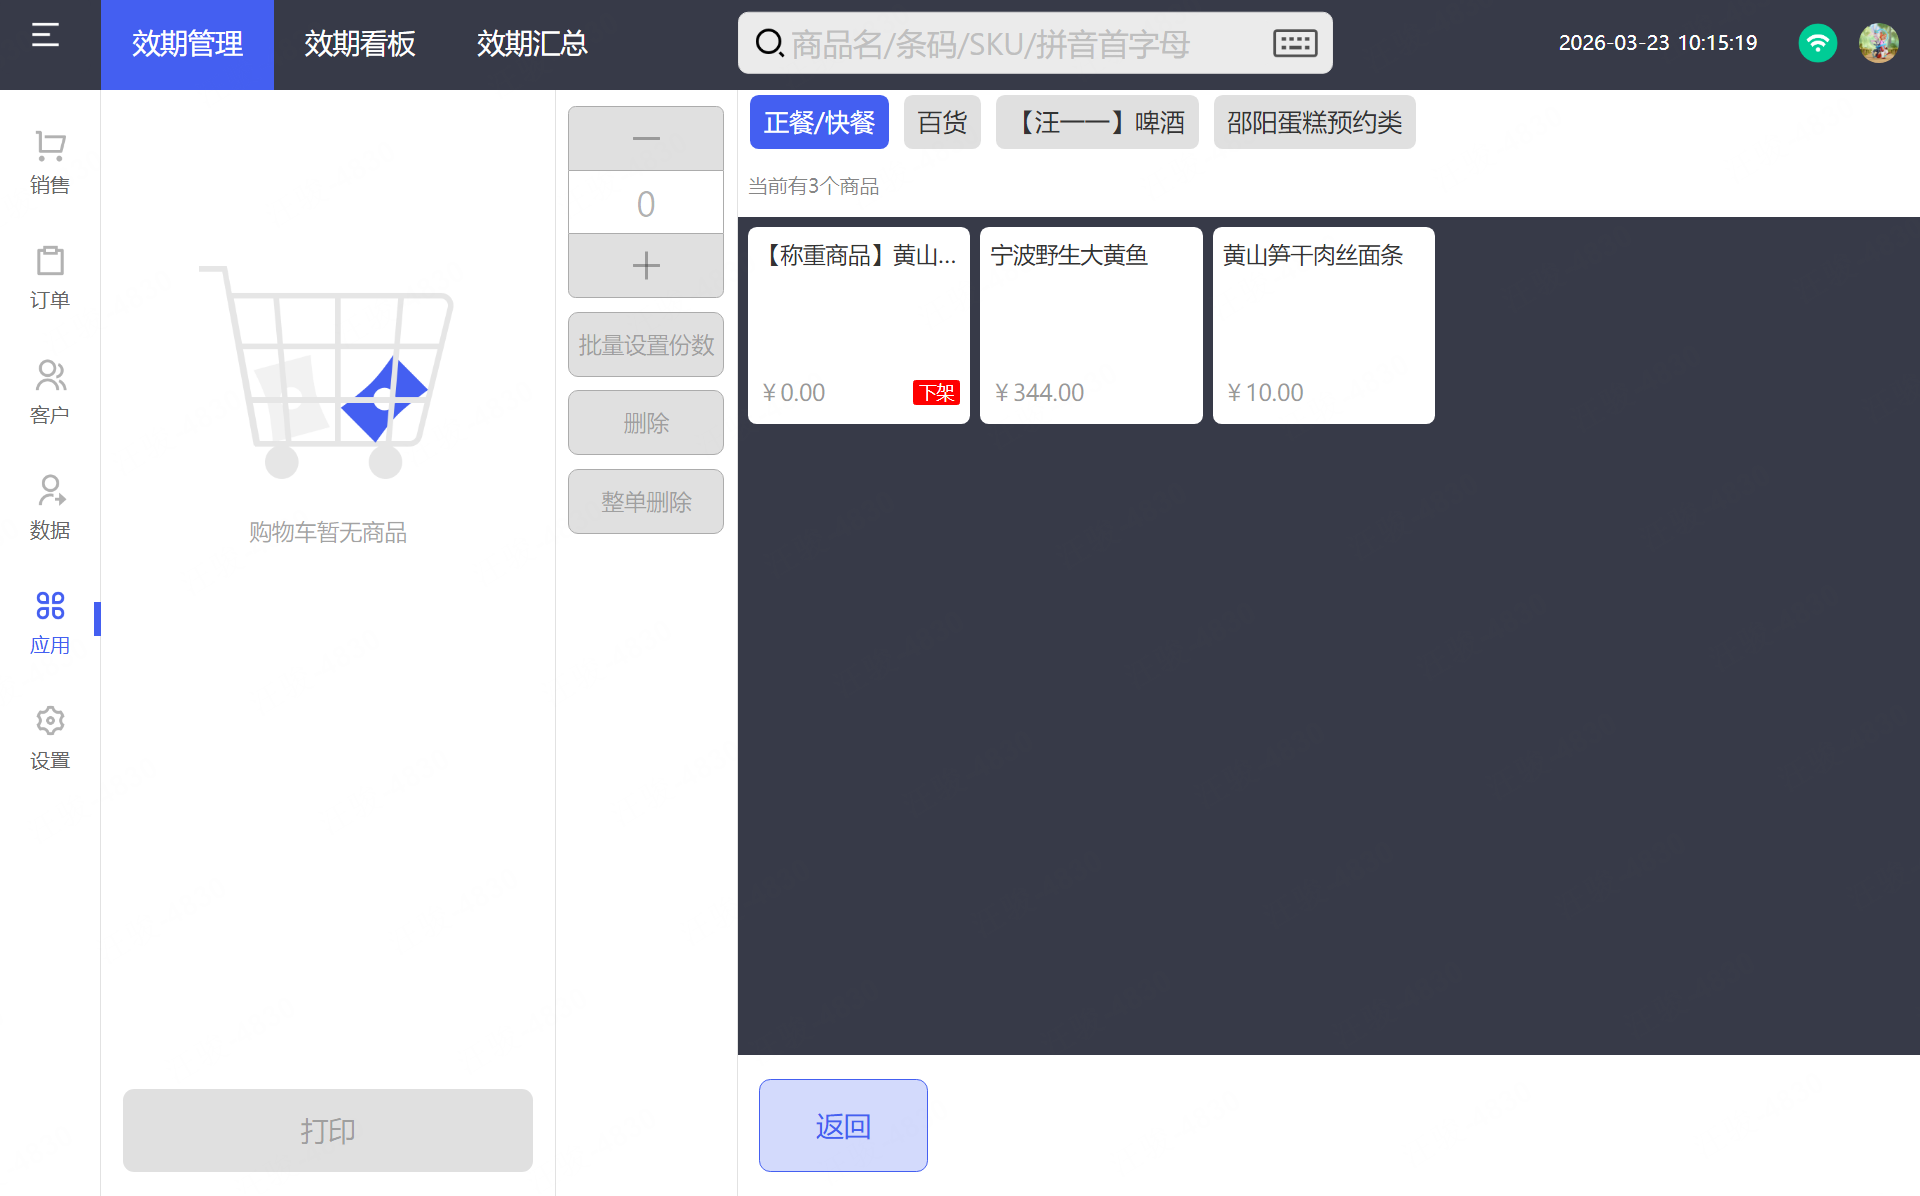Open the 销售 sidebar icon
1920x1196 pixels.
click(x=50, y=162)
